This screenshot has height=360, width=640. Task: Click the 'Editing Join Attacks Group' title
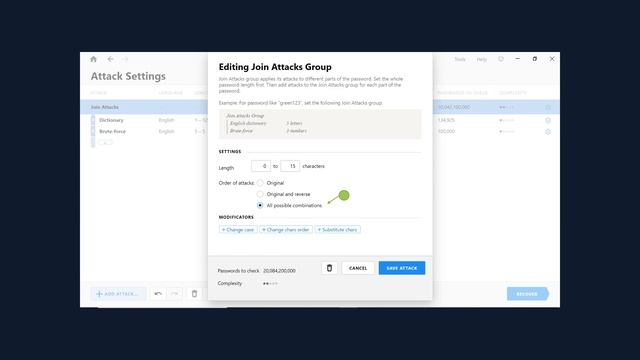click(275, 67)
